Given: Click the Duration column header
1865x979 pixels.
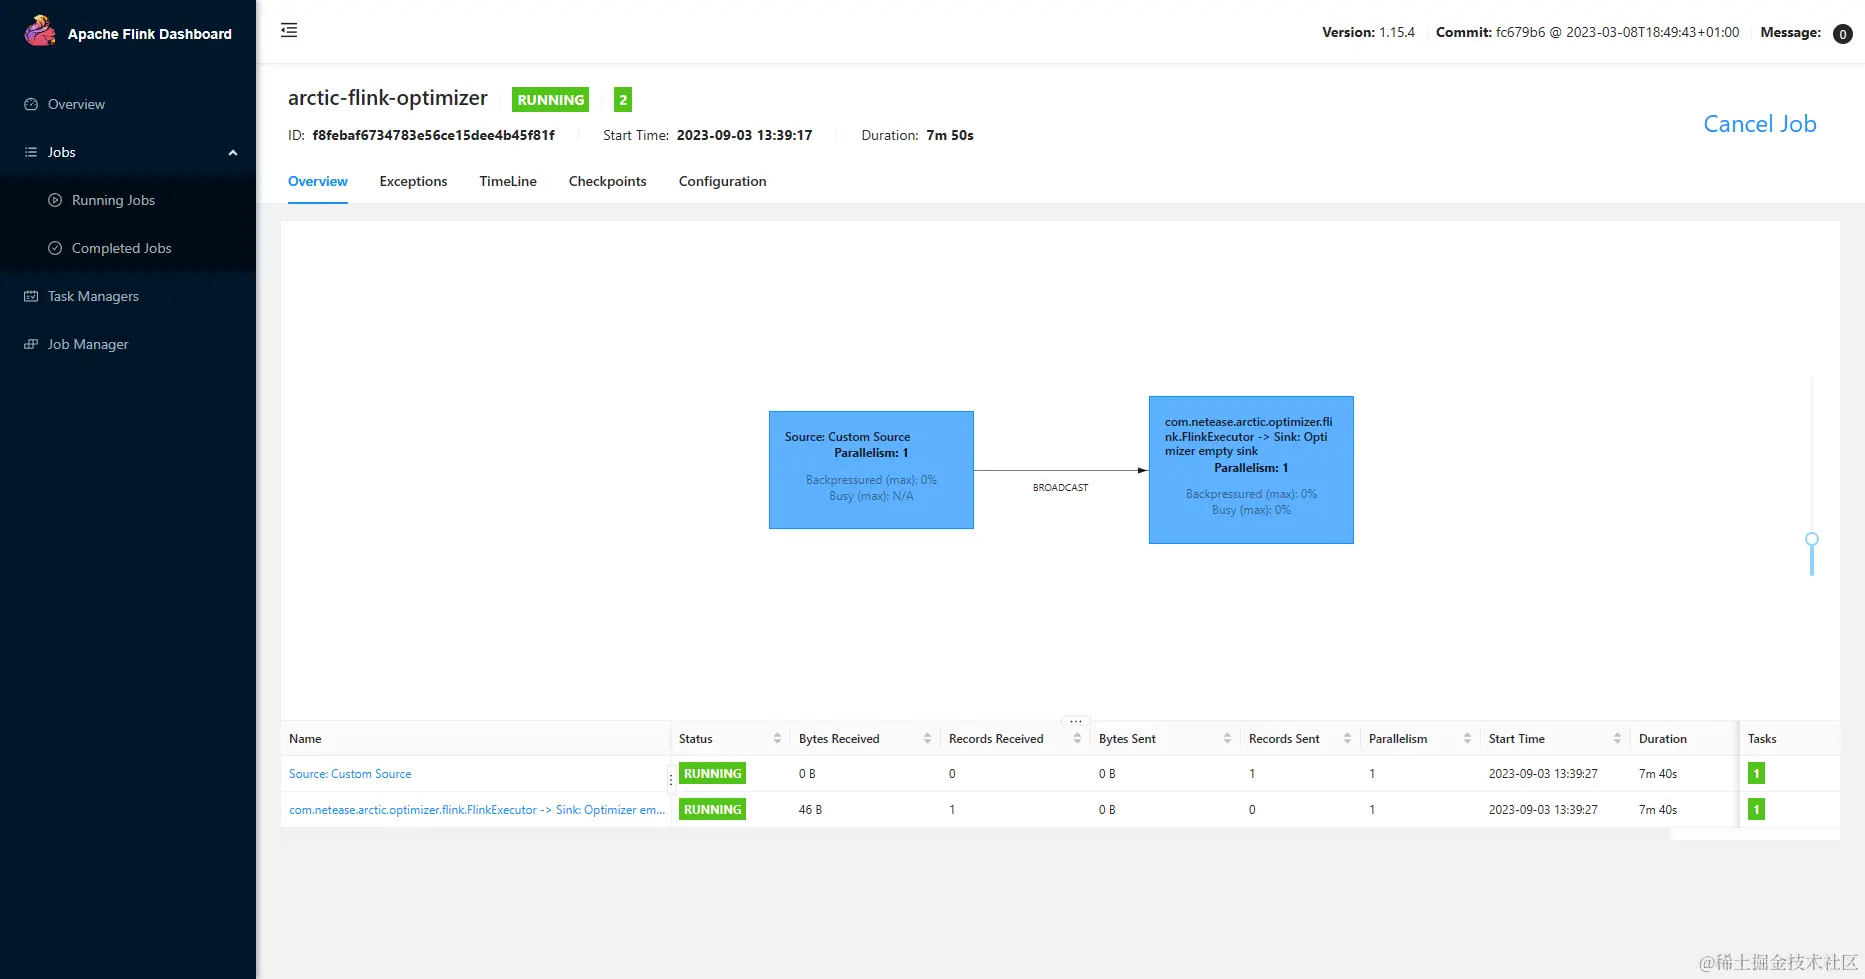Looking at the screenshot, I should (1663, 739).
